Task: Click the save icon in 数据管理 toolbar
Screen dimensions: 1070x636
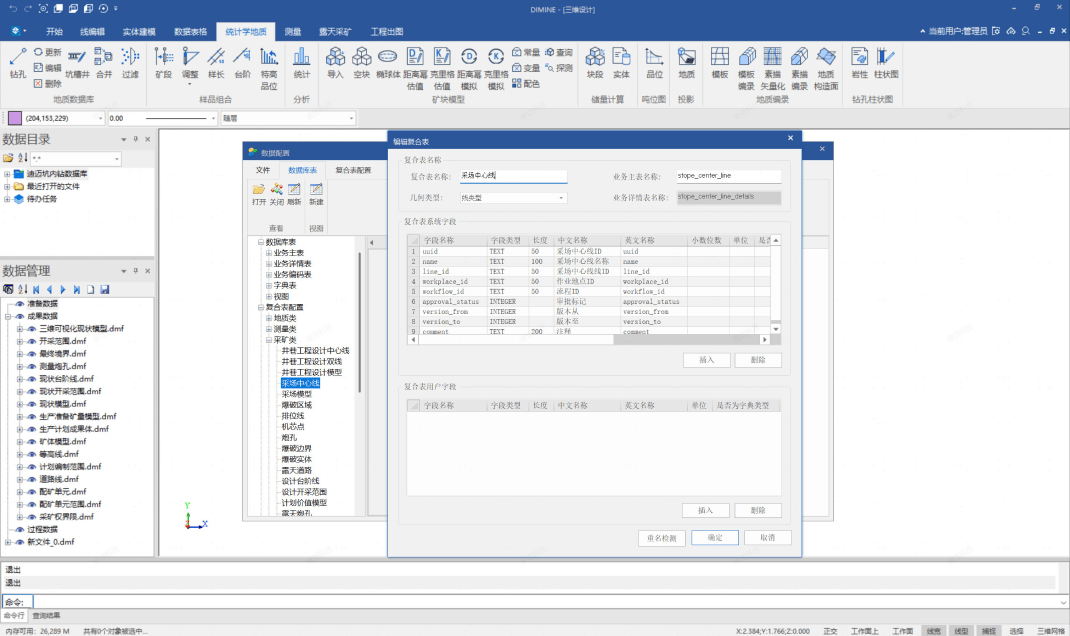Action: click(x=104, y=289)
